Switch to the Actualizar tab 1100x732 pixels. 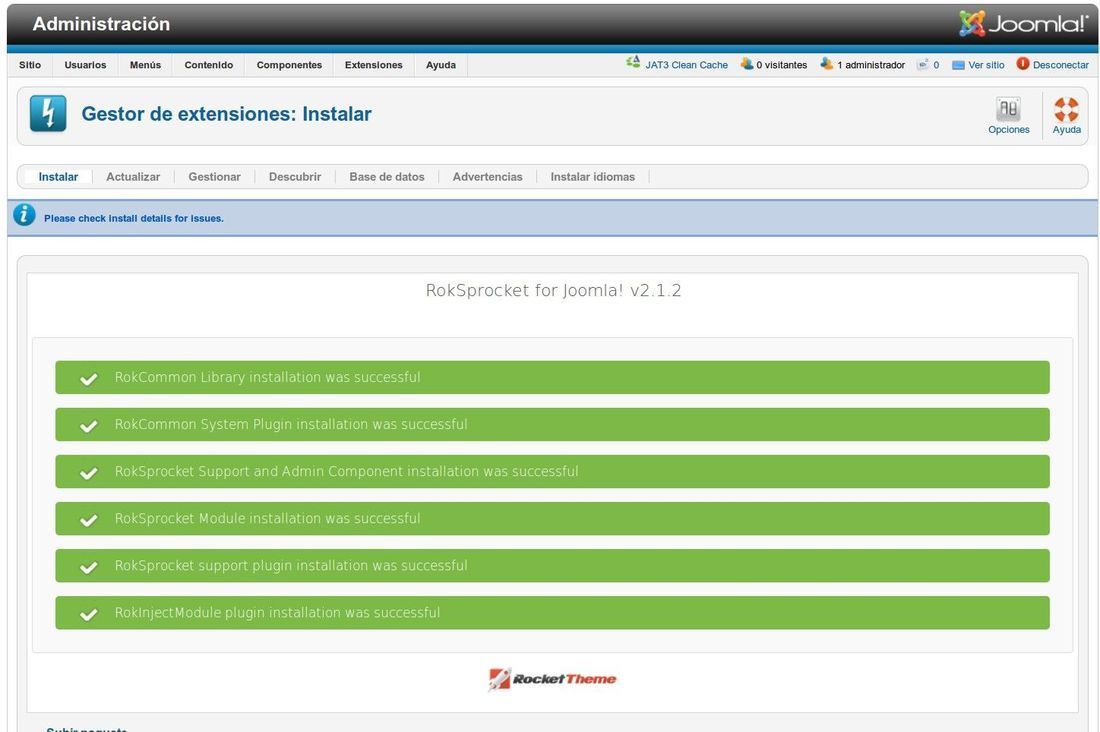point(133,177)
